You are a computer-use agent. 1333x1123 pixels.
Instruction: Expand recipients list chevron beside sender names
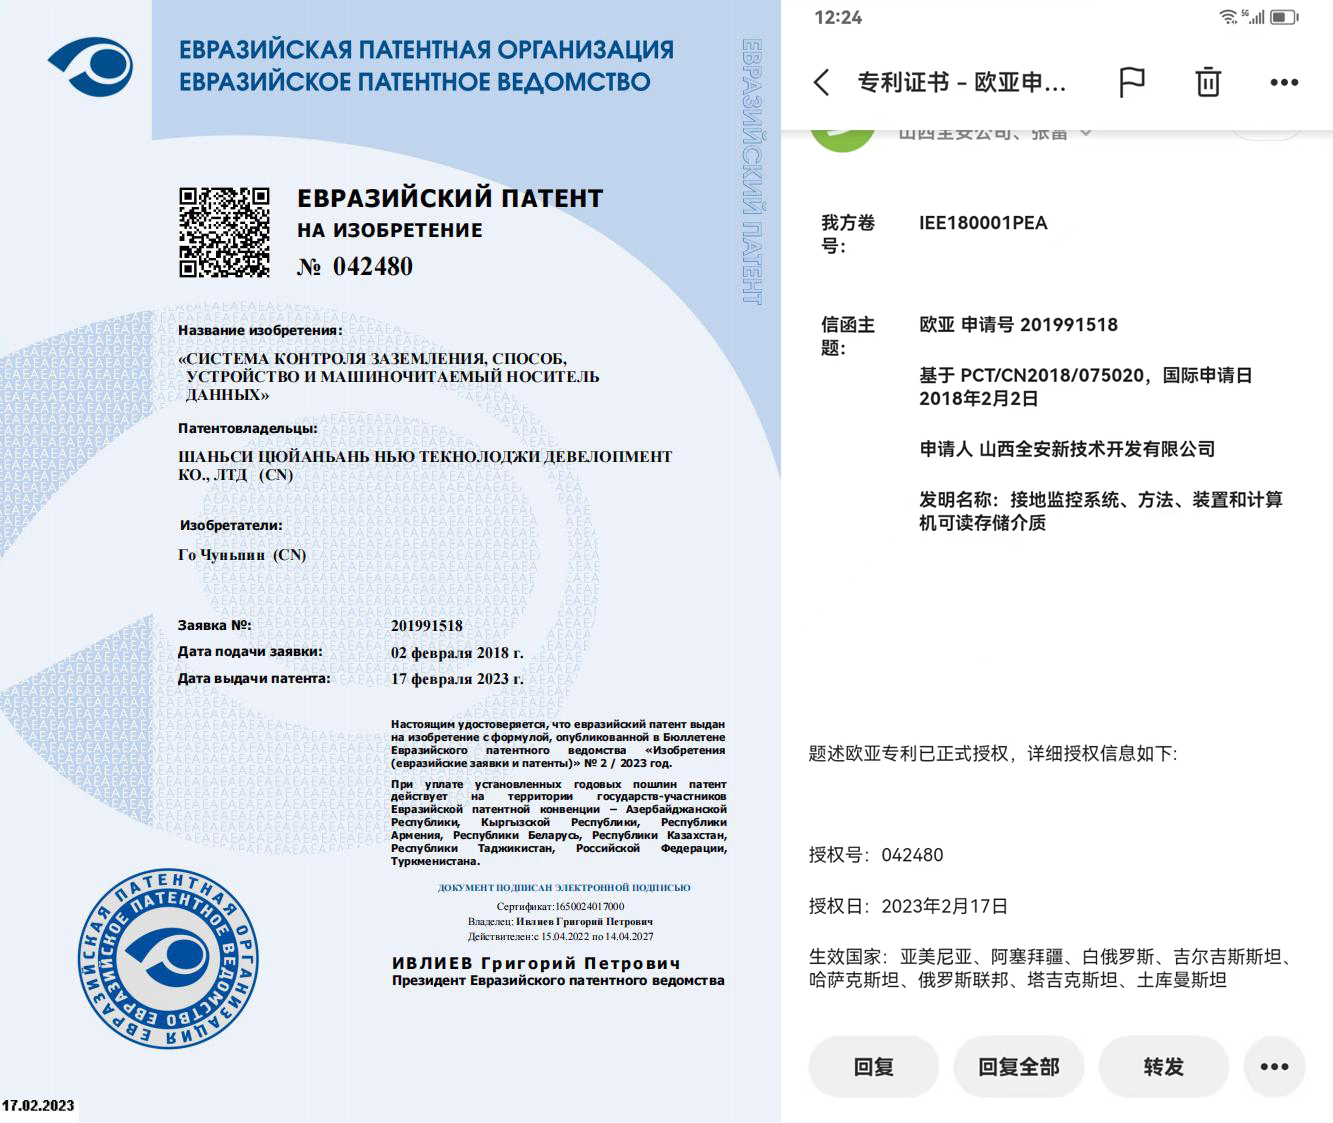tap(1085, 132)
